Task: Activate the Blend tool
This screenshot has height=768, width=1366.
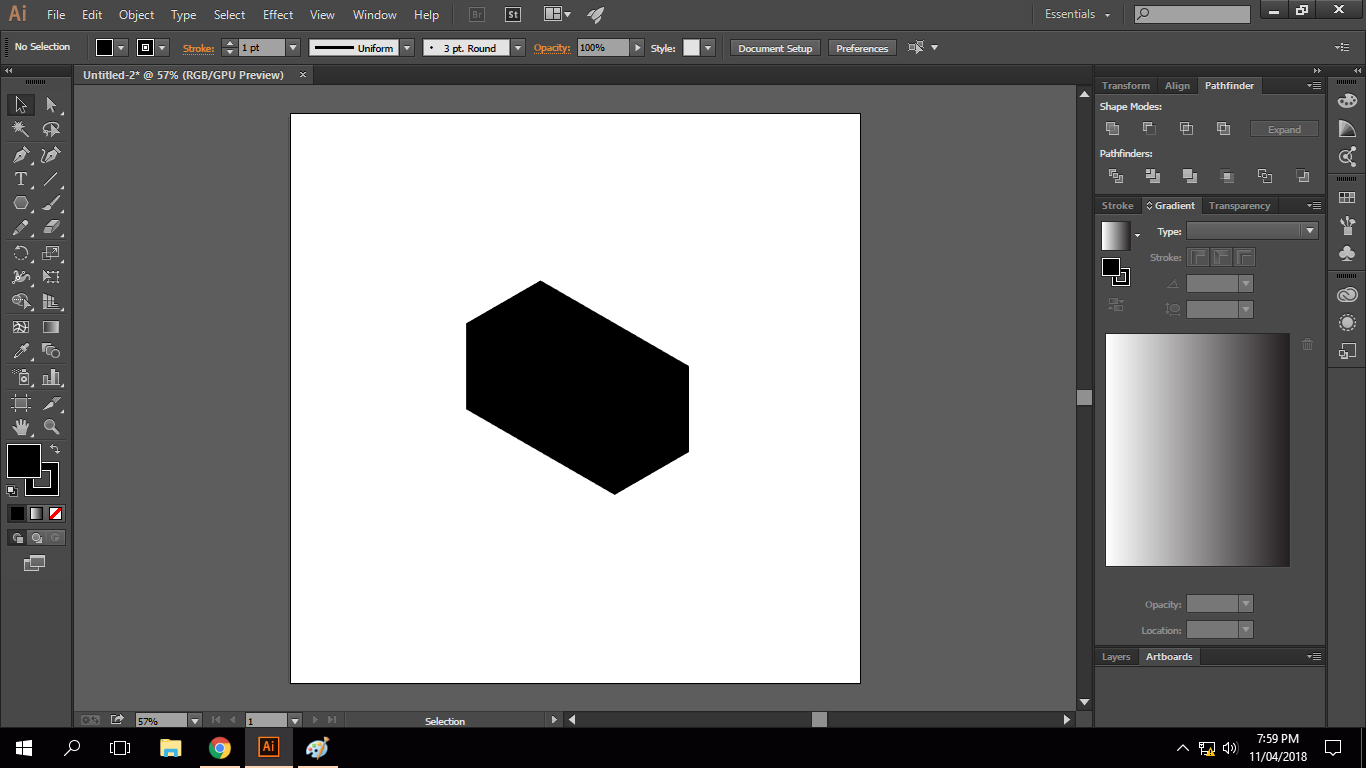Action: pyautogui.click(x=51, y=351)
